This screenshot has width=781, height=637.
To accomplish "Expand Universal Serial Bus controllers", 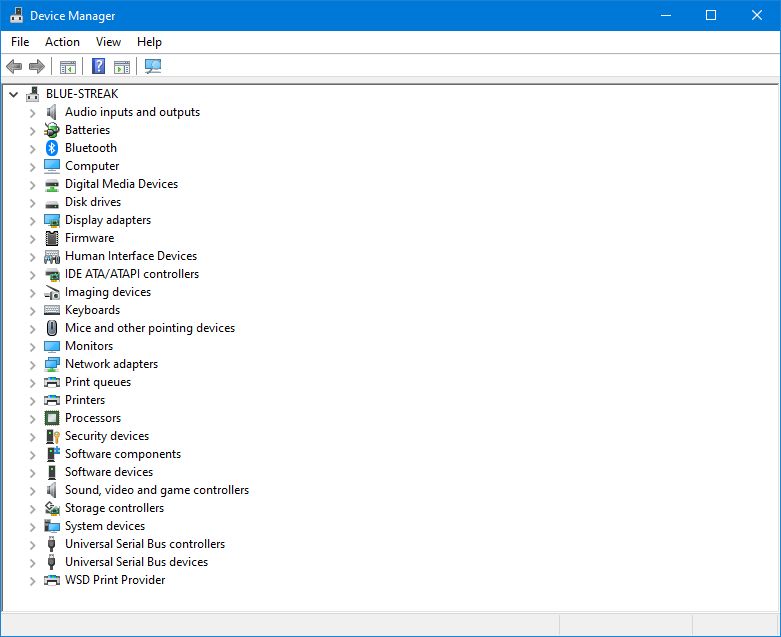I will [x=32, y=544].
